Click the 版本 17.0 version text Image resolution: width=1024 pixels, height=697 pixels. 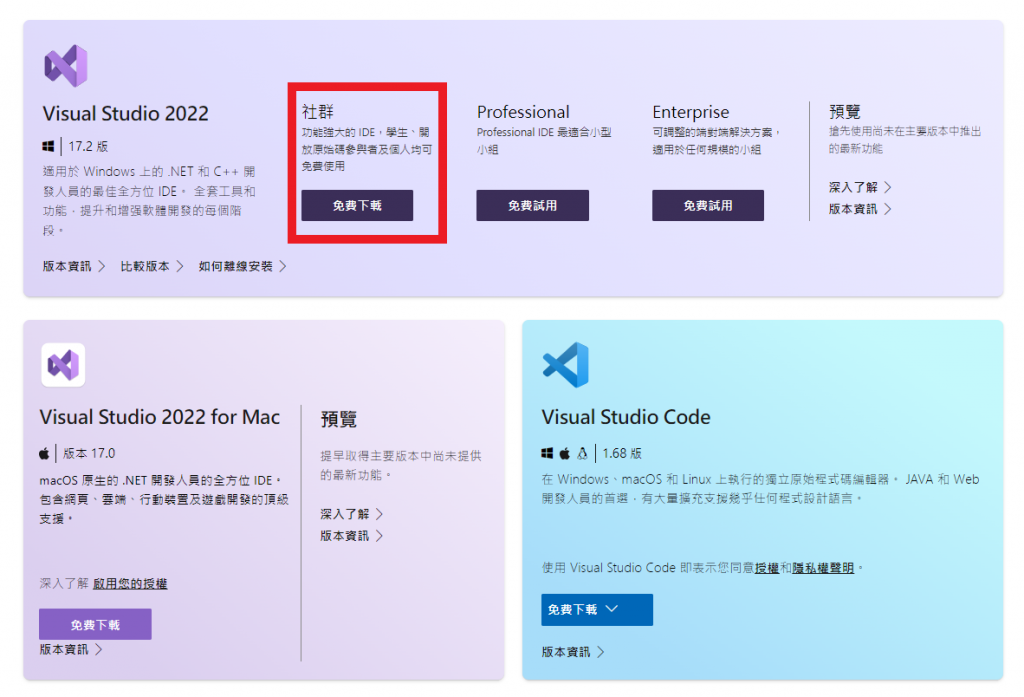pyautogui.click(x=89, y=453)
